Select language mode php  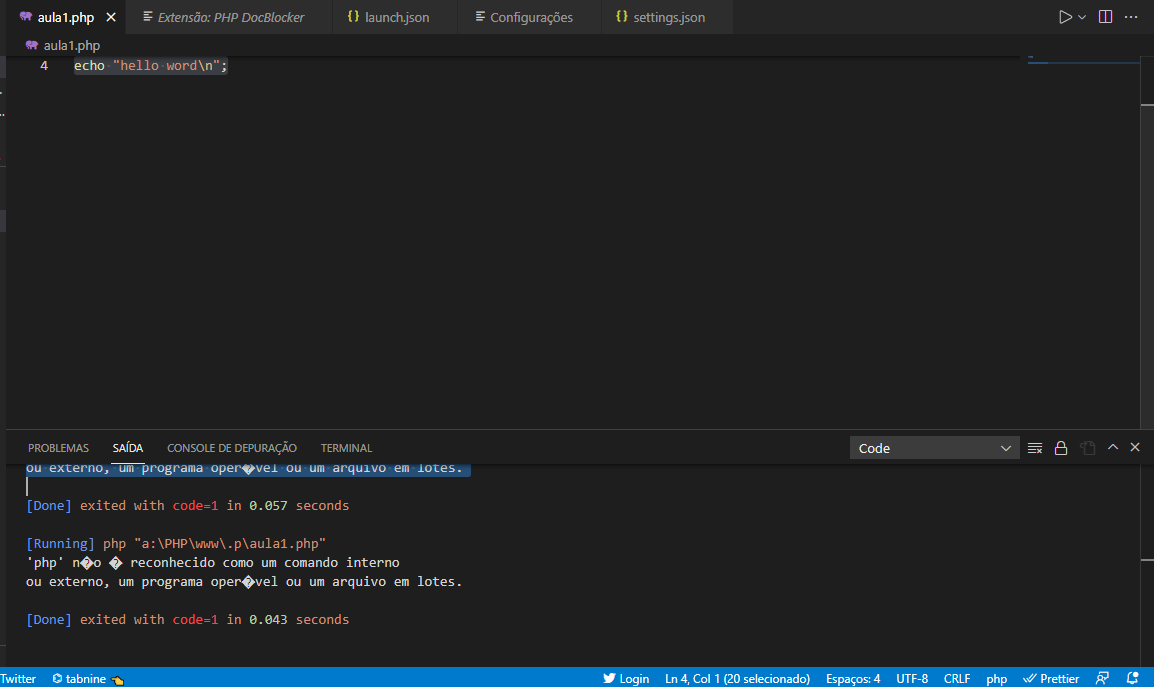(997, 678)
